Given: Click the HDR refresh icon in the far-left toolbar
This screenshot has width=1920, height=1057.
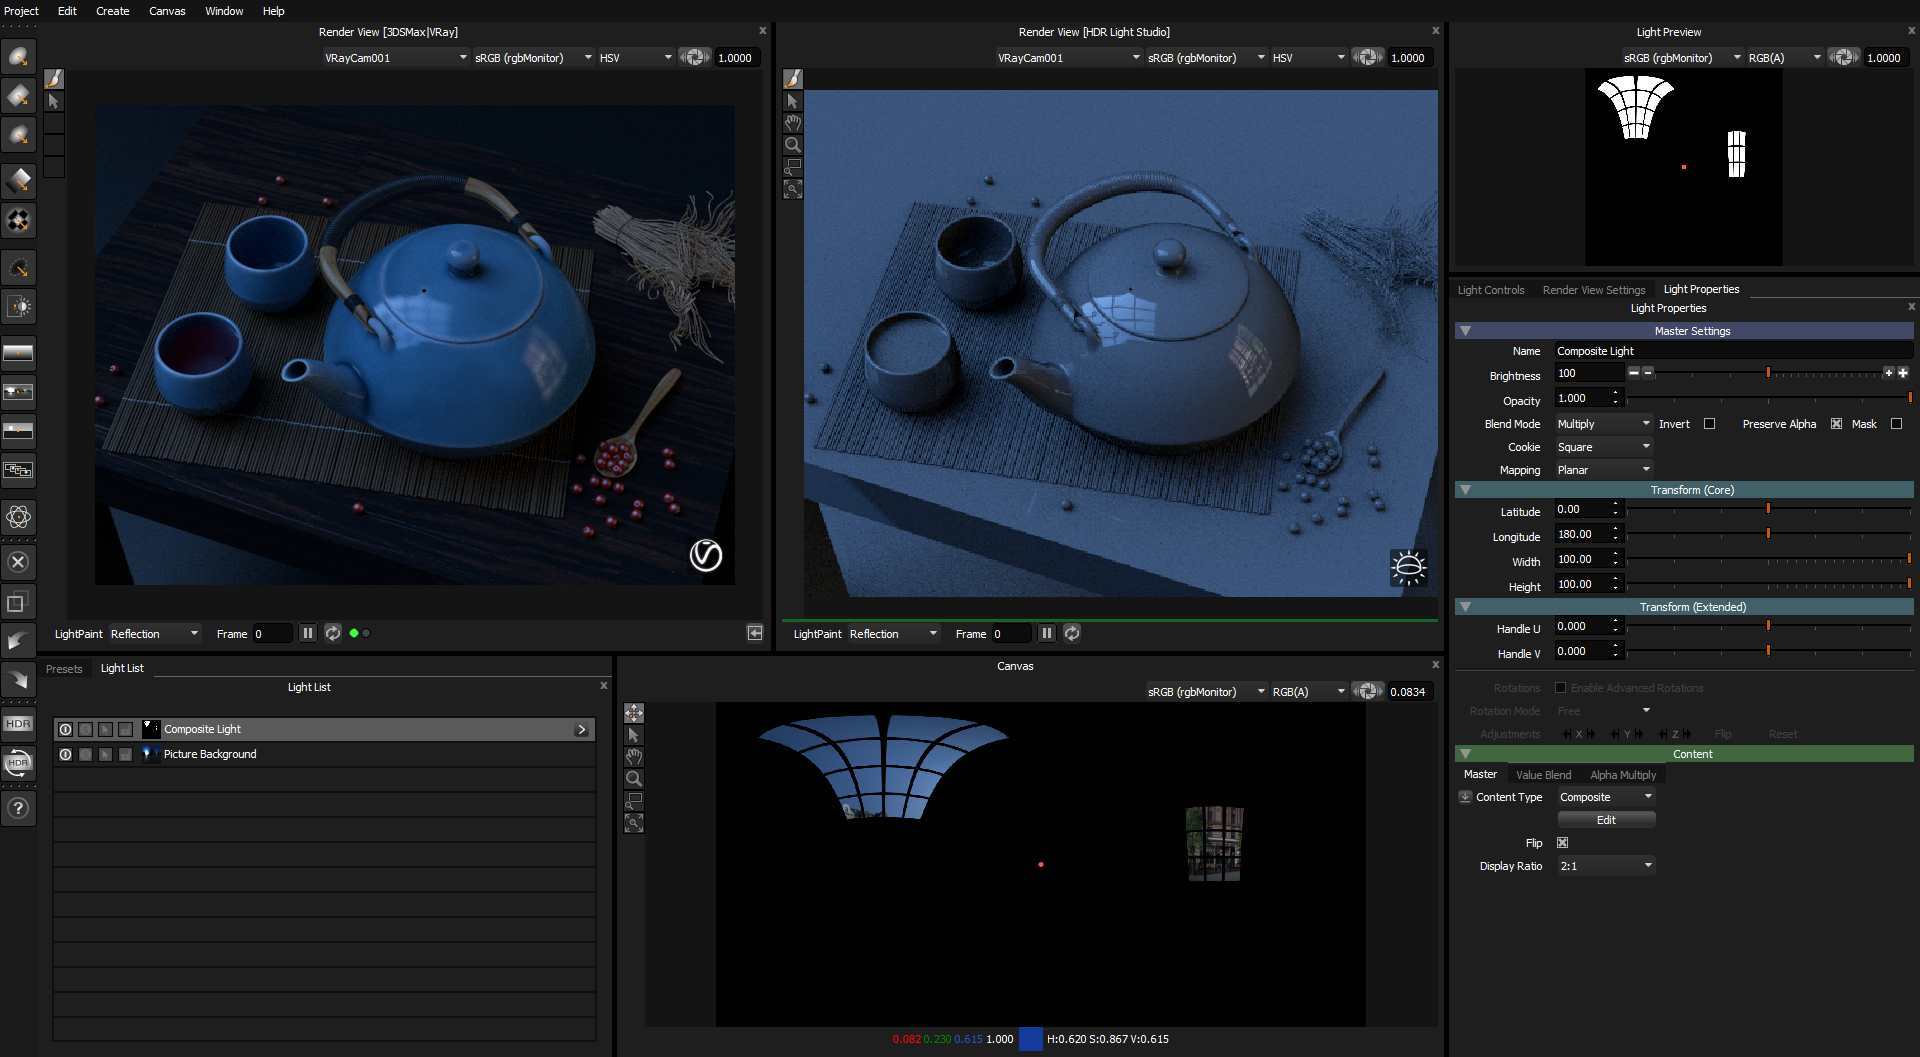Looking at the screenshot, I should click(18, 763).
